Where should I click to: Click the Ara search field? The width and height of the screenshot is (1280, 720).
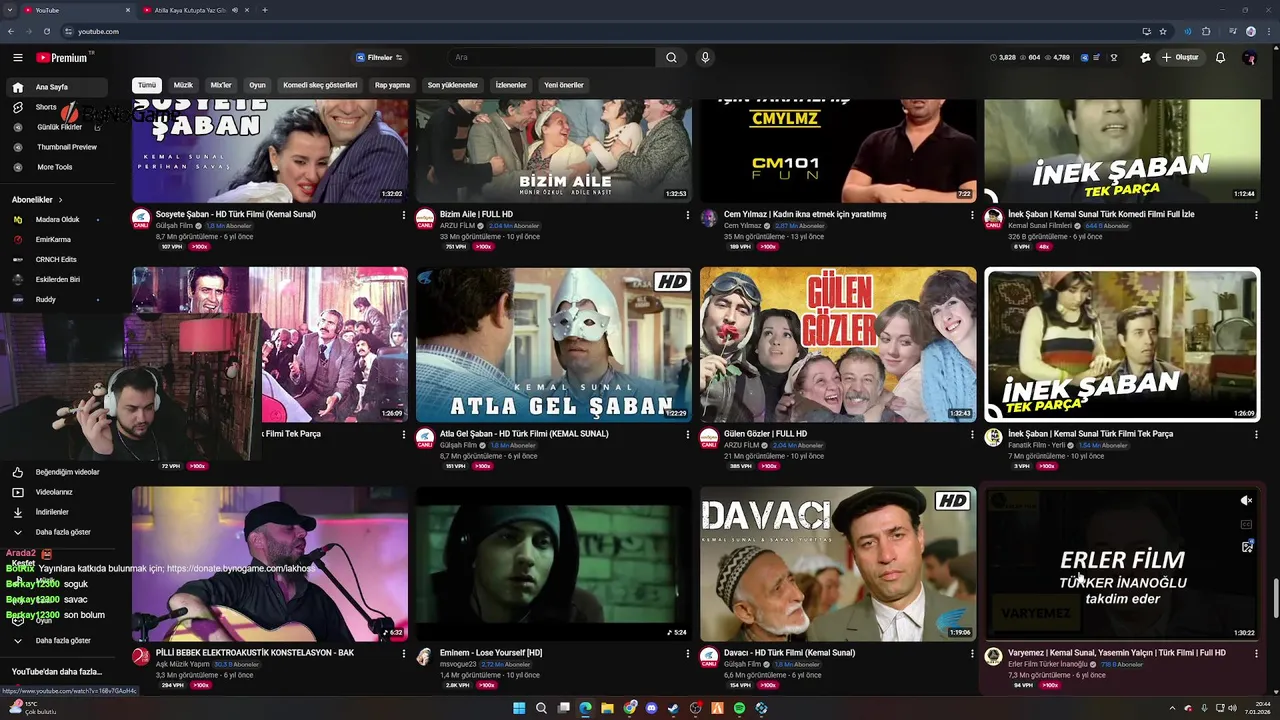click(550, 57)
